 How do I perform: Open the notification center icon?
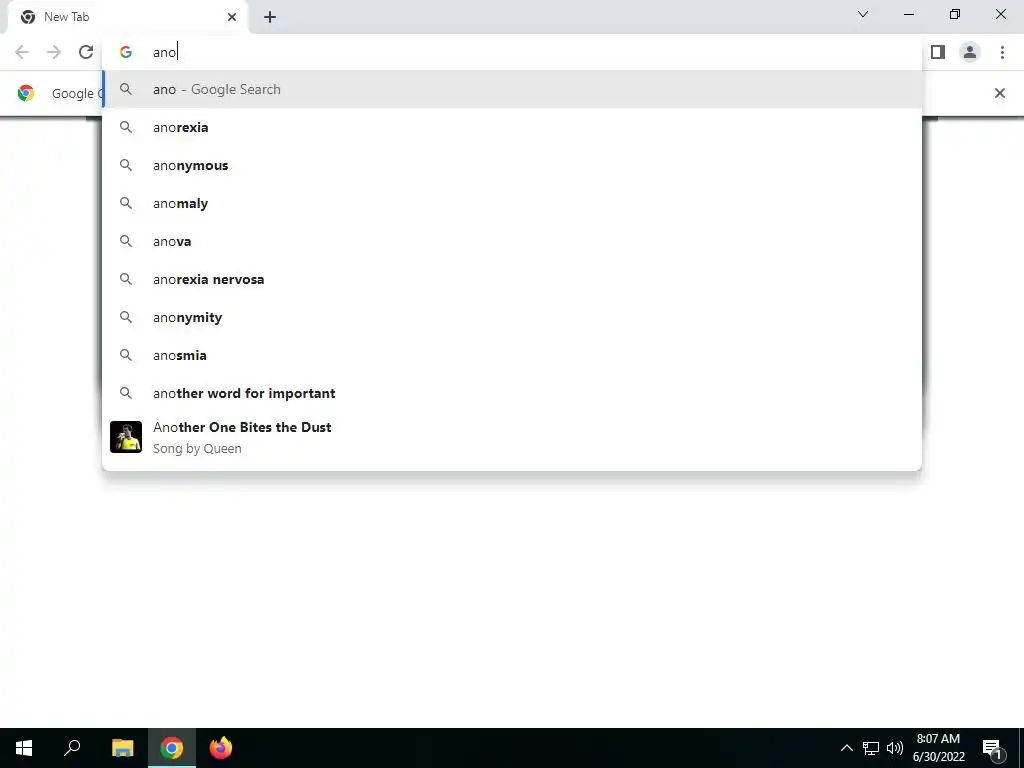pyautogui.click(x=993, y=749)
